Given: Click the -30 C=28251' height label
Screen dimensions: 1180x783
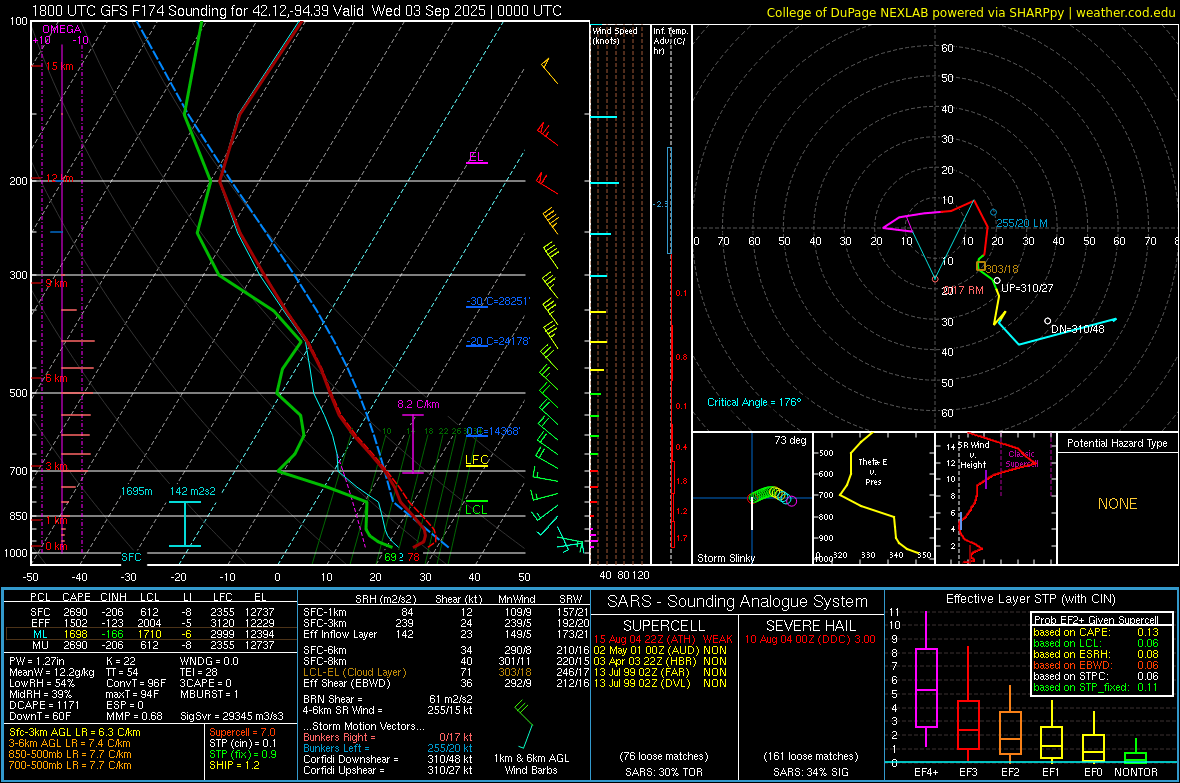Looking at the screenshot, I should 498,301.
